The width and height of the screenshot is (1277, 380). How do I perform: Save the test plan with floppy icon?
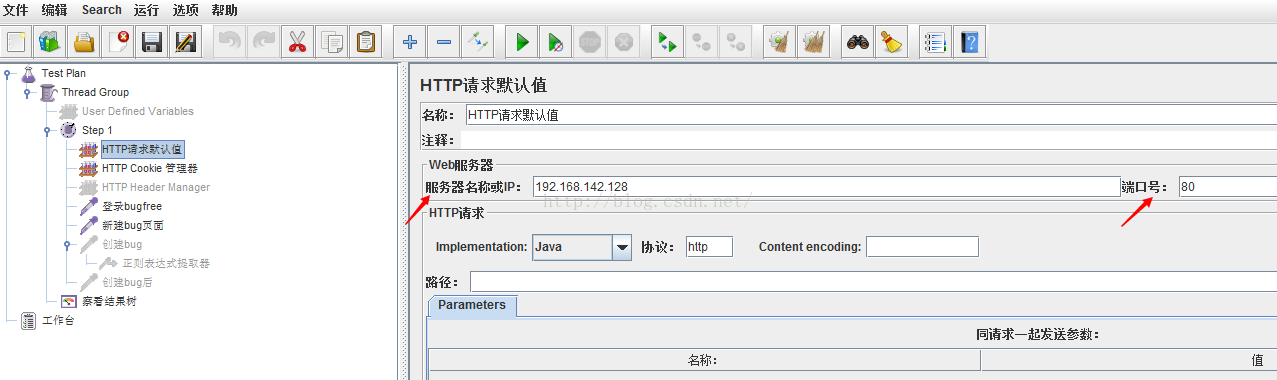[x=152, y=42]
